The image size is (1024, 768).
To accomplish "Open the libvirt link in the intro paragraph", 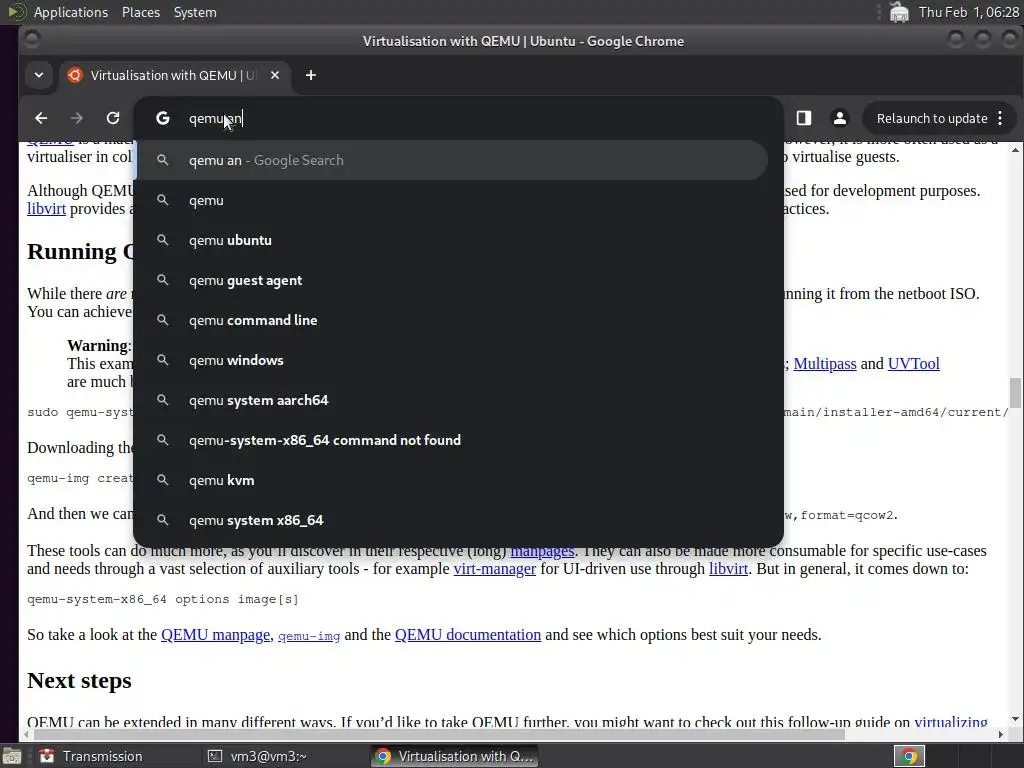I will (x=46, y=209).
